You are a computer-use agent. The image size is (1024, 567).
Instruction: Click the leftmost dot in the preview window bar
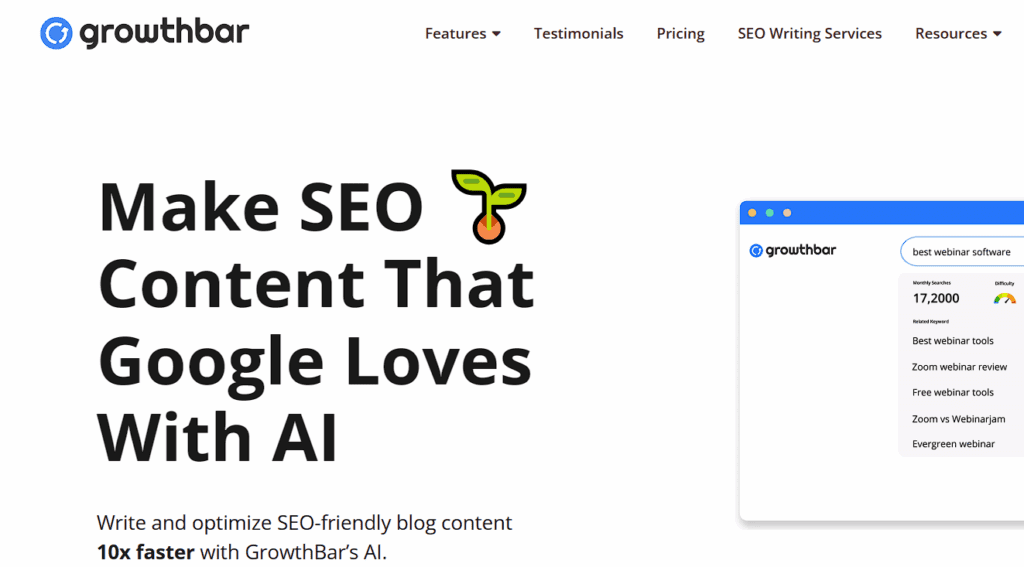[x=752, y=213]
